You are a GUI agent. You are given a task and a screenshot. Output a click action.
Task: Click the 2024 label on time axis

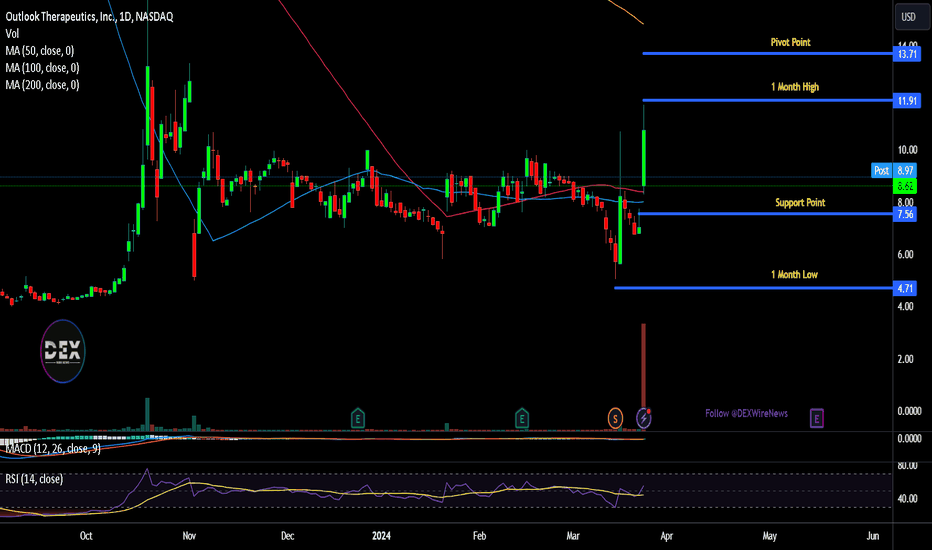381,536
